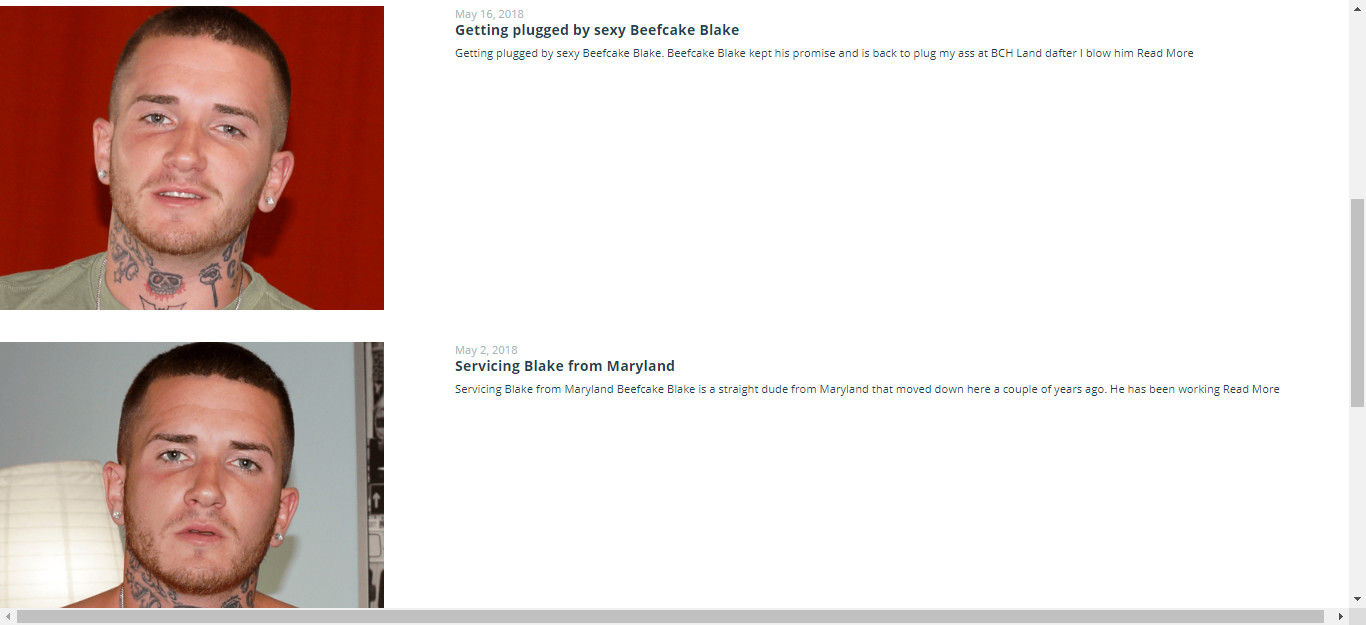
Task: Click the vertical scrollbar down arrow
Action: click(1357, 599)
